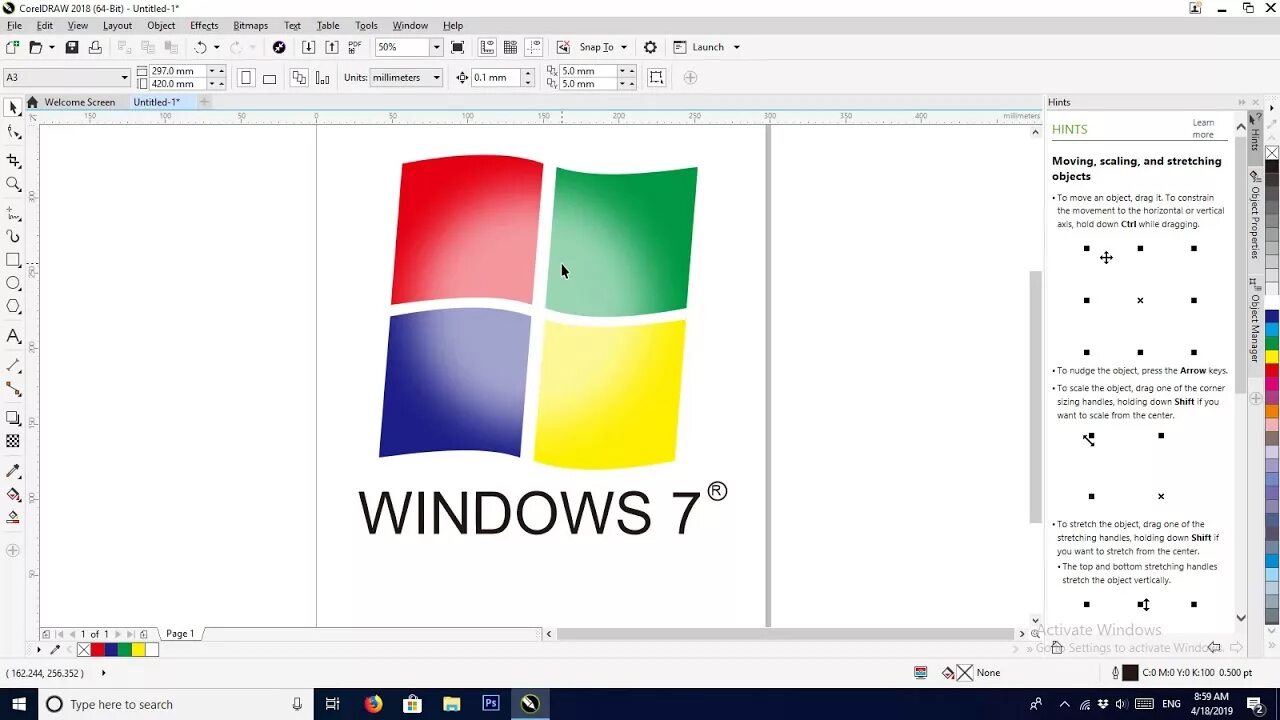The height and width of the screenshot is (720, 1280).
Task: Click the red swatch in document palette
Action: 97,649
